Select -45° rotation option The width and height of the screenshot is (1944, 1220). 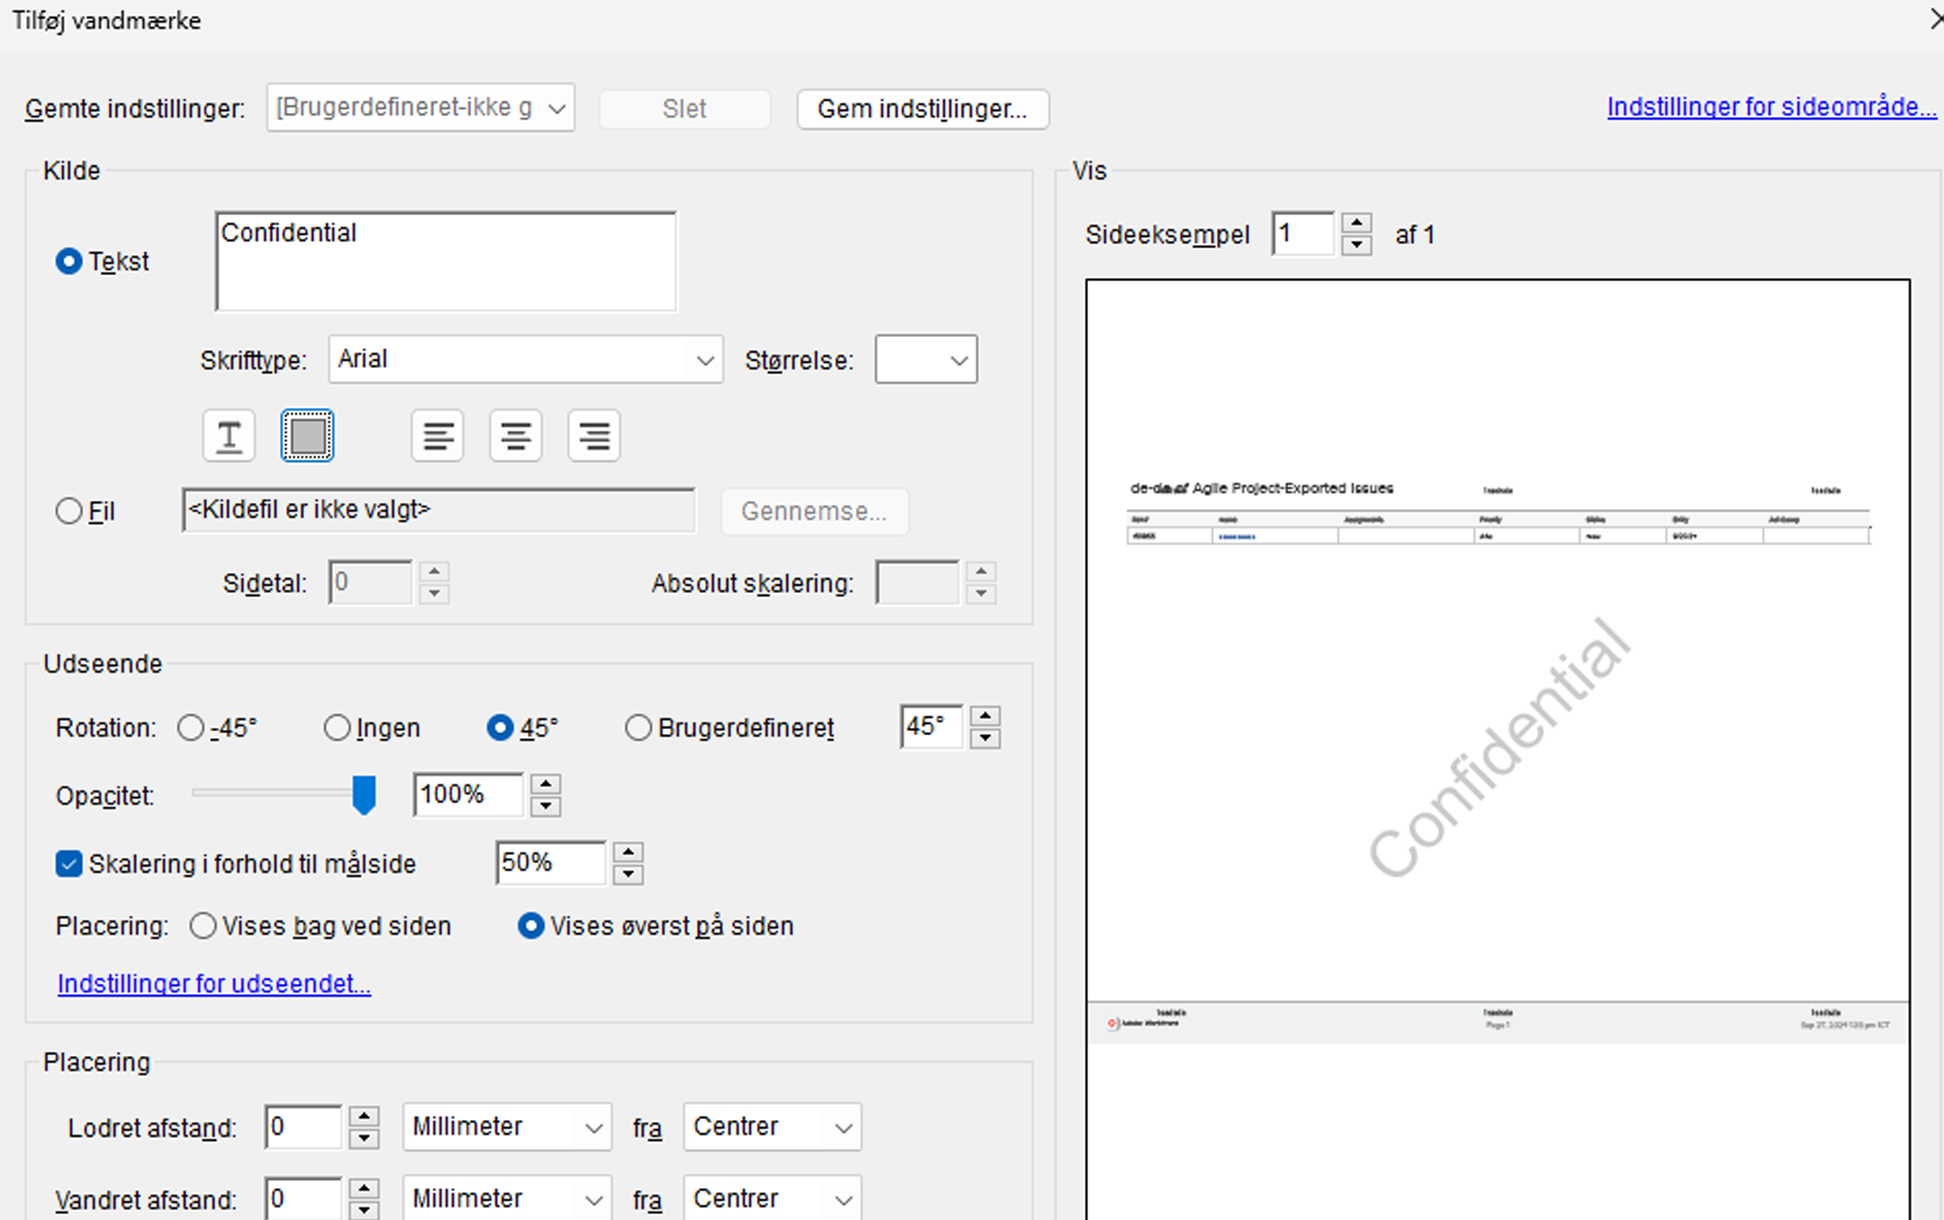click(x=191, y=728)
